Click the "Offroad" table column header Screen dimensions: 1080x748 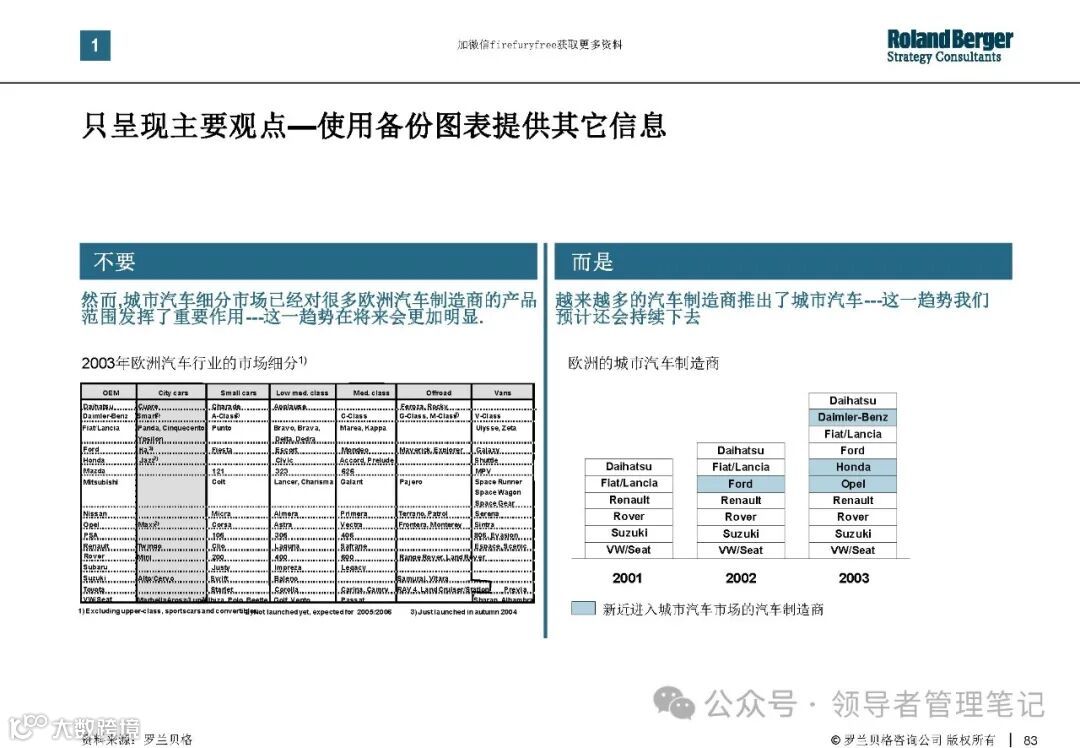point(438,393)
